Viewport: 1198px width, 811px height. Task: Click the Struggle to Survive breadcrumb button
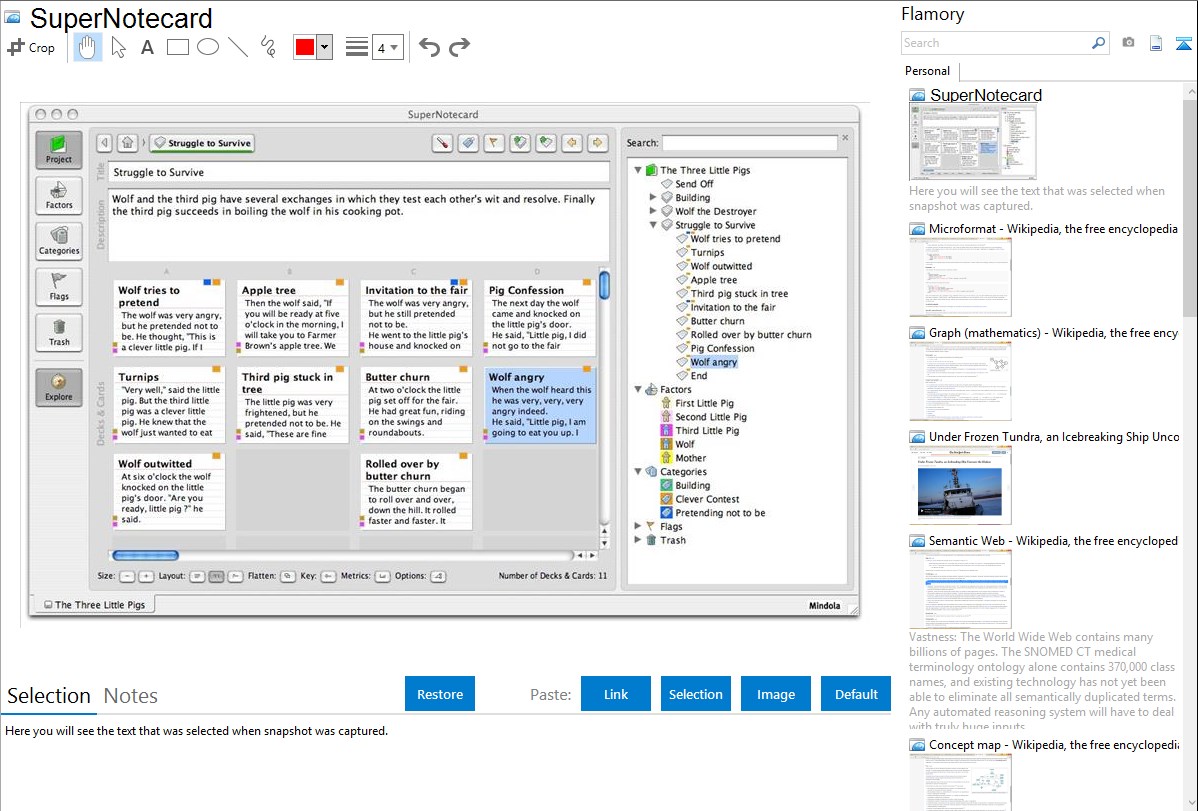202,143
